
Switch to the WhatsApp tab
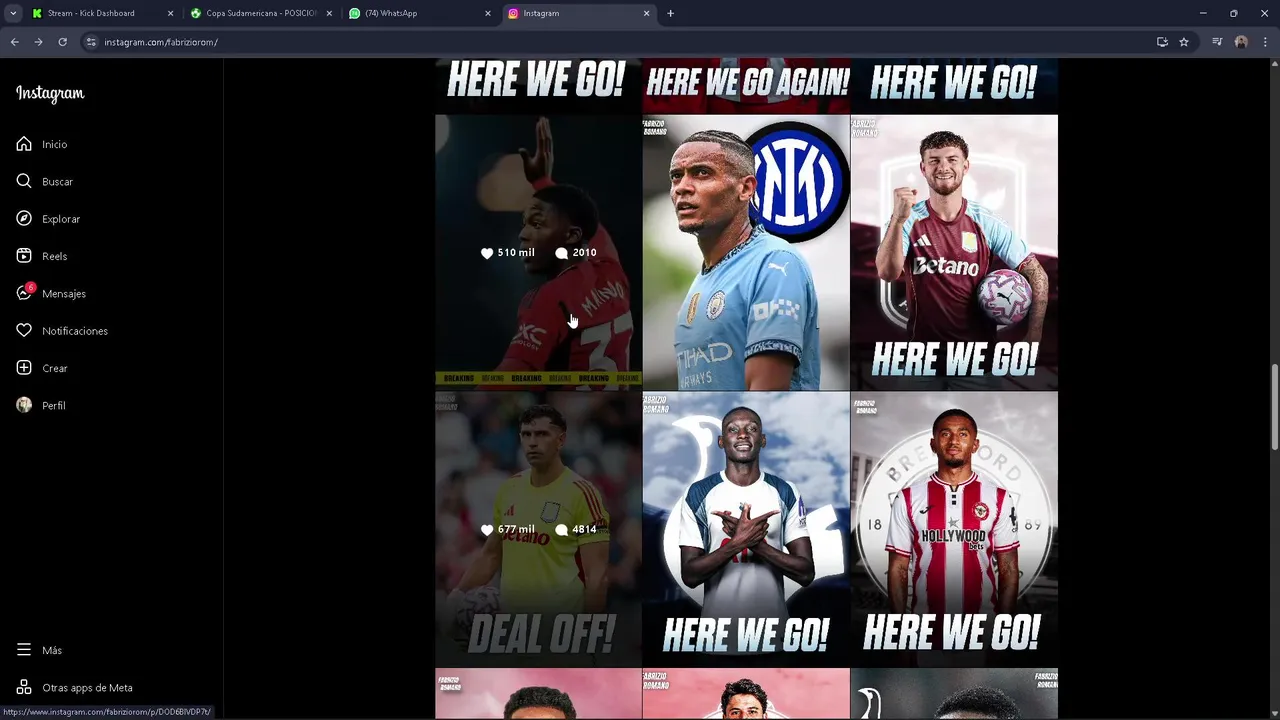tap(421, 13)
